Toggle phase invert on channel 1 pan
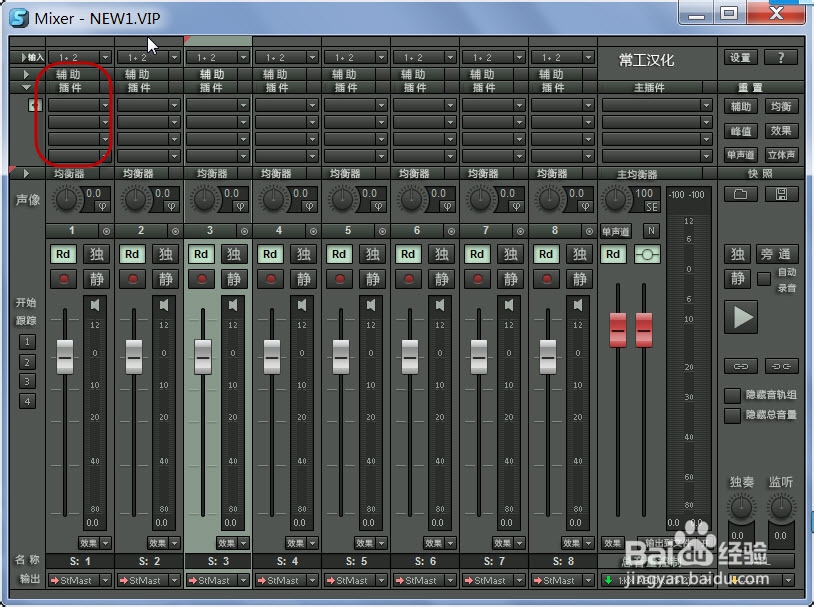 pos(103,206)
